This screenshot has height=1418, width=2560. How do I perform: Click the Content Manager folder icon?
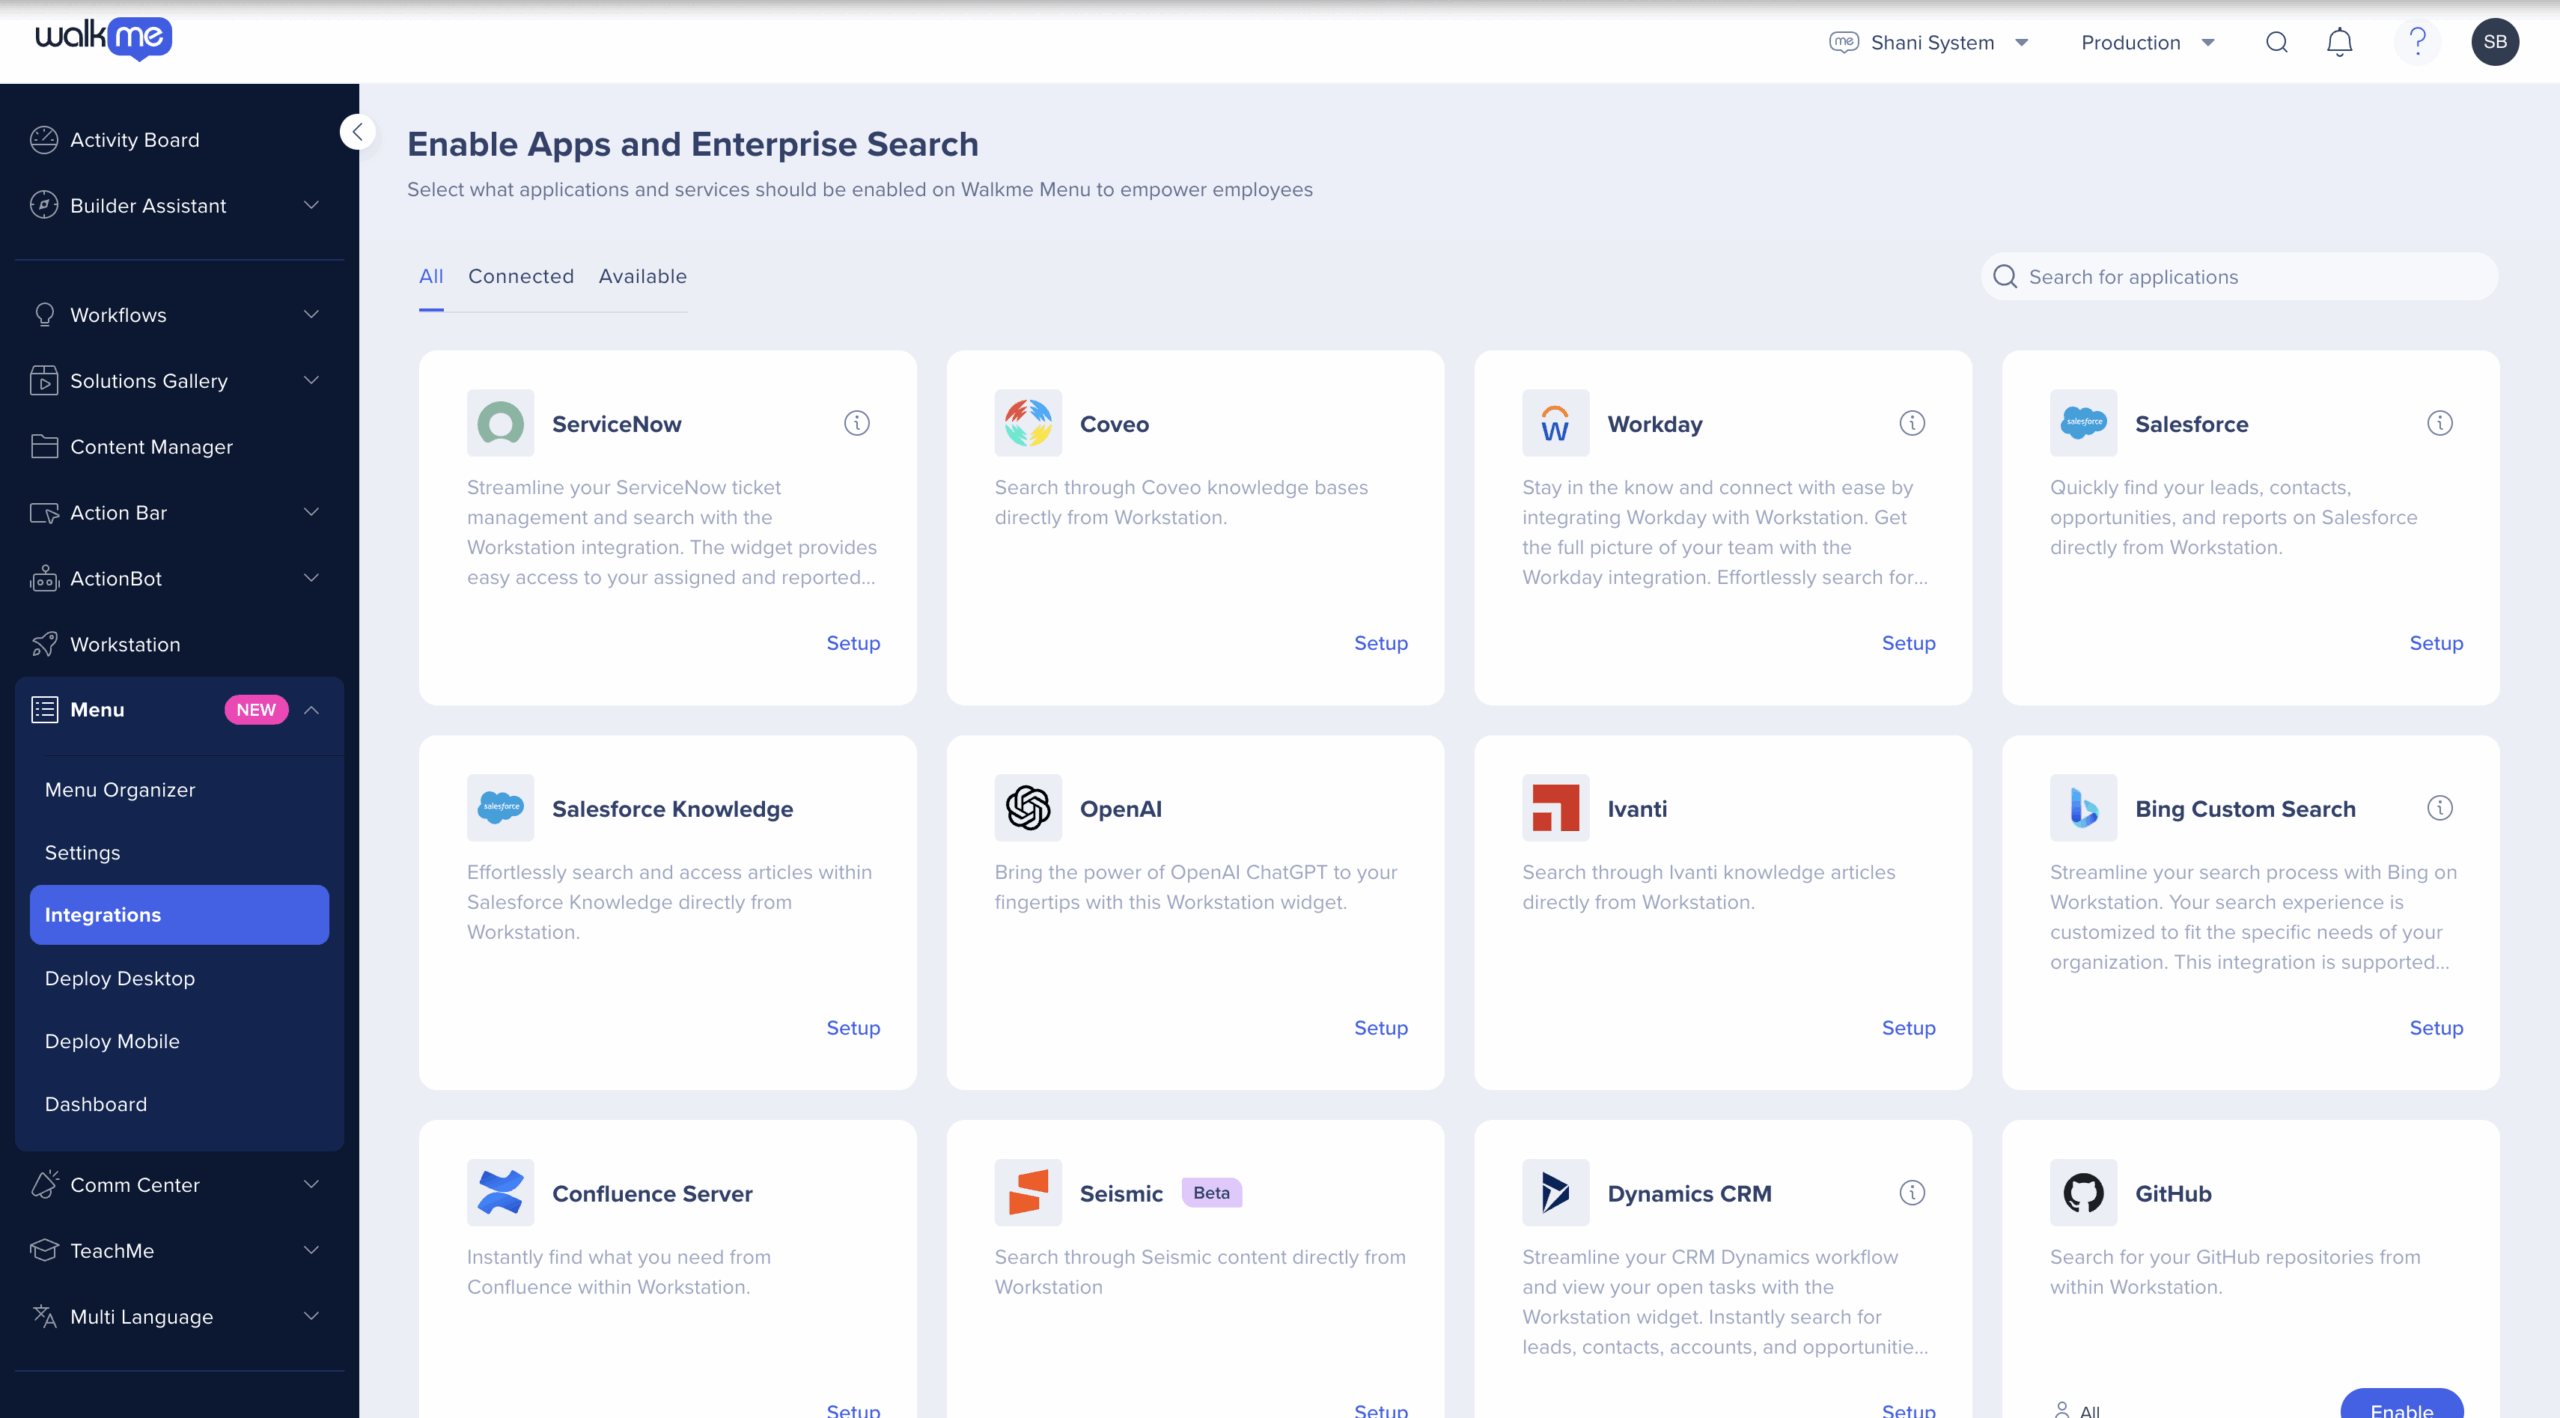click(44, 447)
